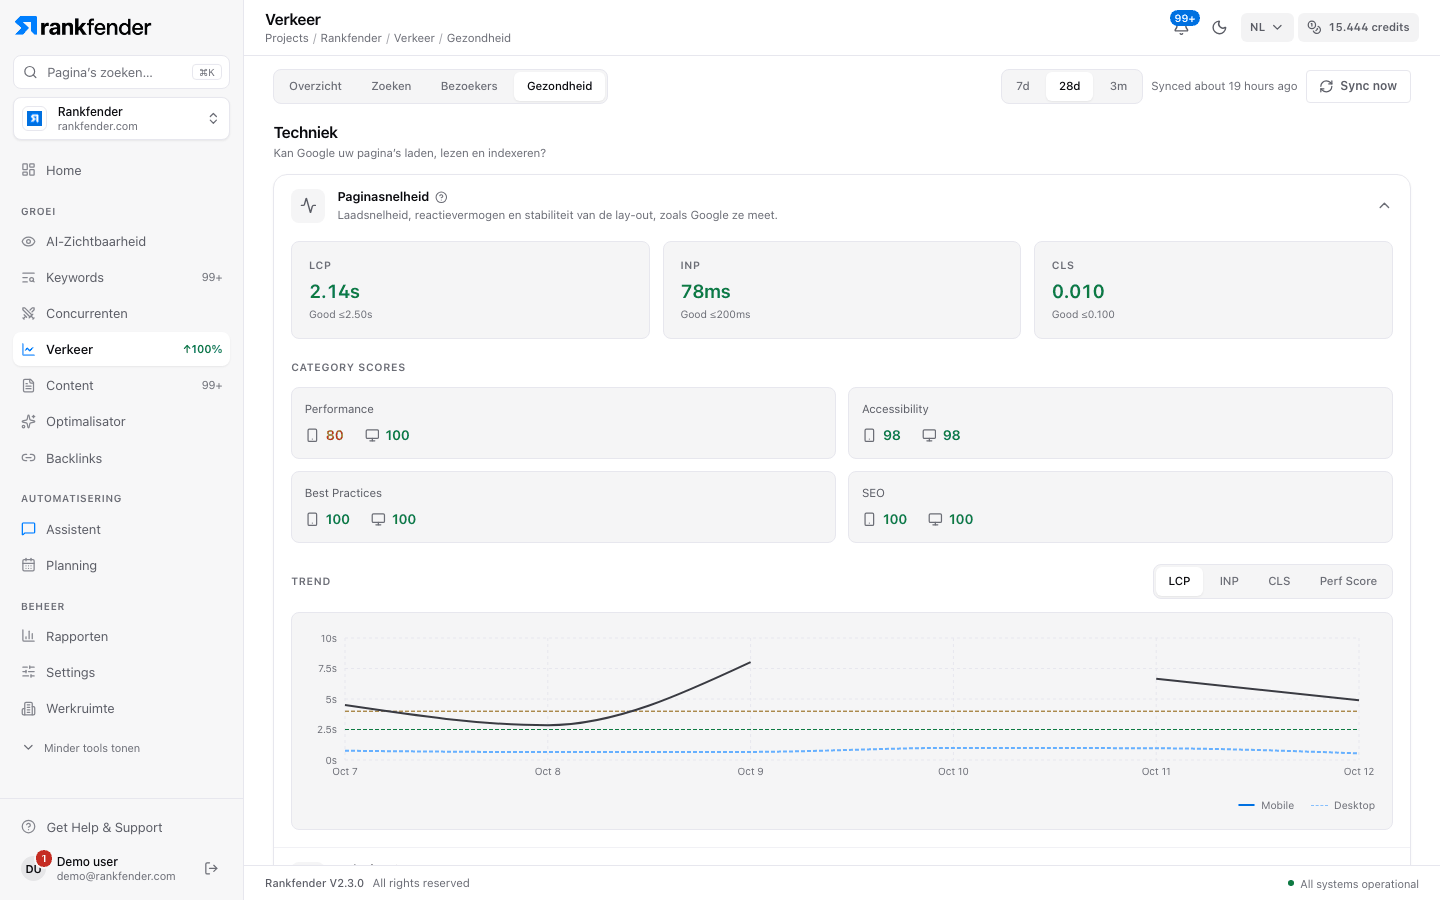Switch to the Overzicht tab
Screen dimensions: 1440x900
315,86
